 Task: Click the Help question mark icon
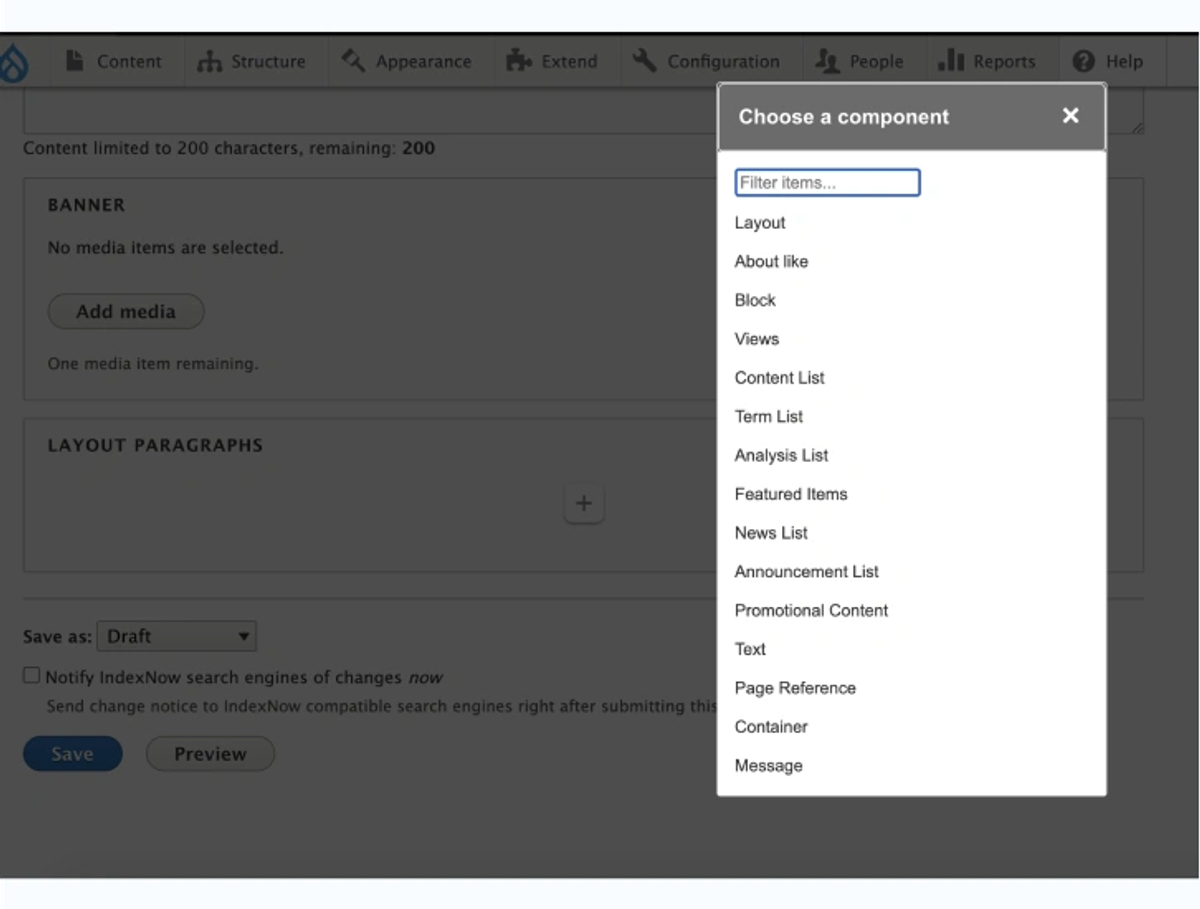[1083, 61]
